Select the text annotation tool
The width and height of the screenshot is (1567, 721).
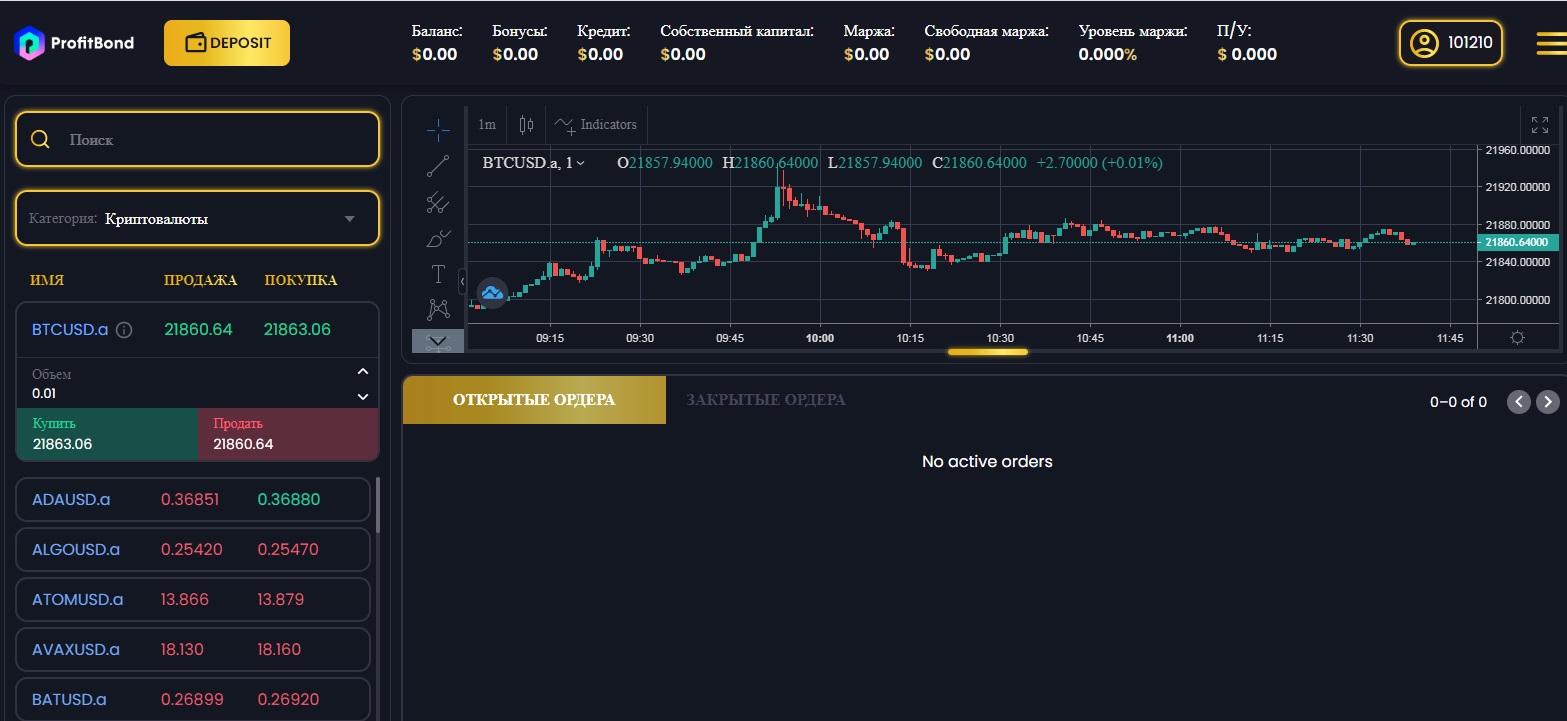[438, 274]
